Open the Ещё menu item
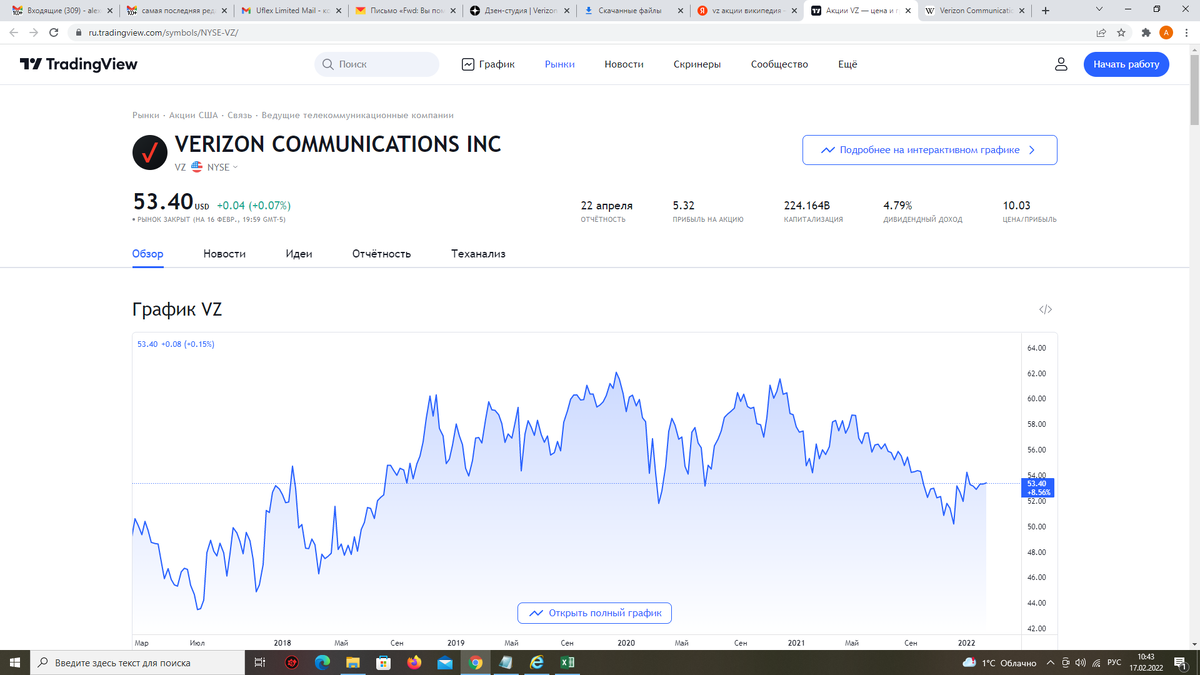Image resolution: width=1200 pixels, height=675 pixels. [848, 64]
